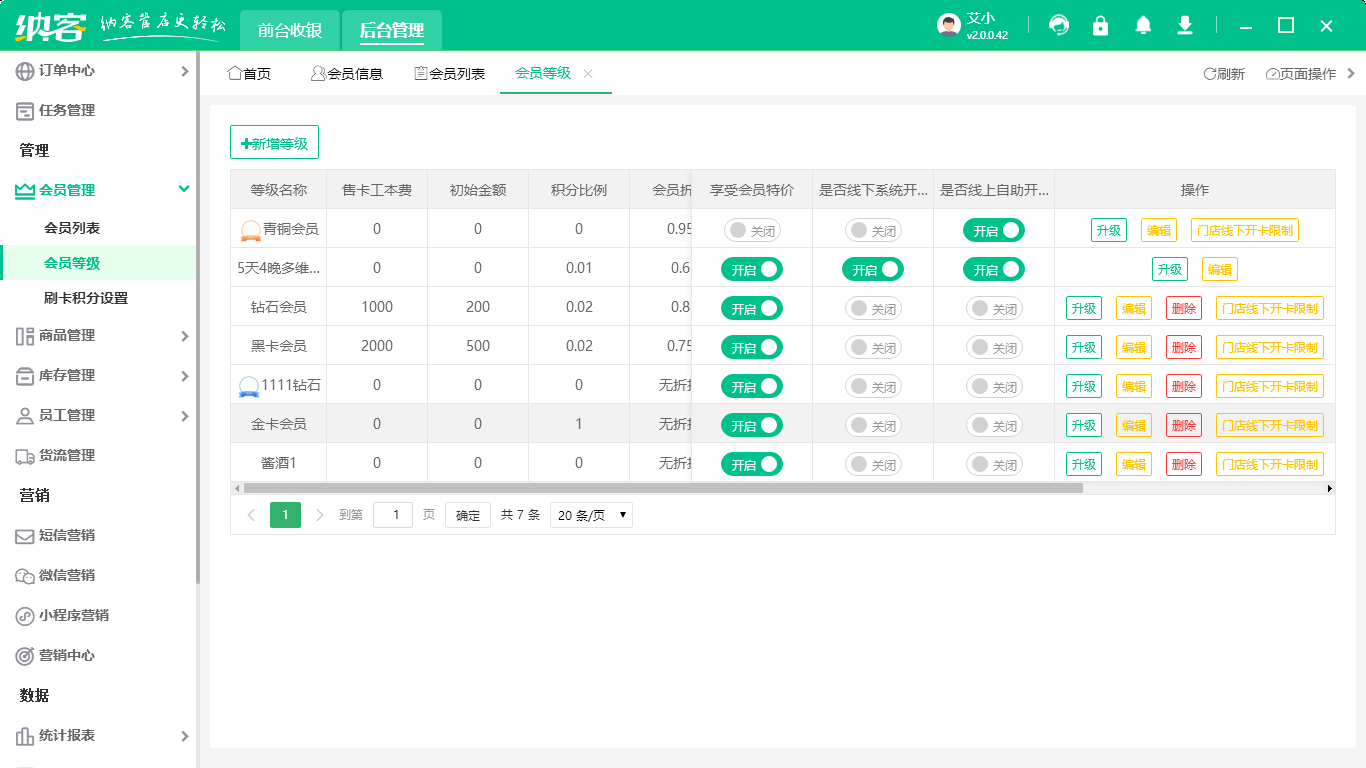
Task: Click the user avatar icon
Action: [x=948, y=26]
